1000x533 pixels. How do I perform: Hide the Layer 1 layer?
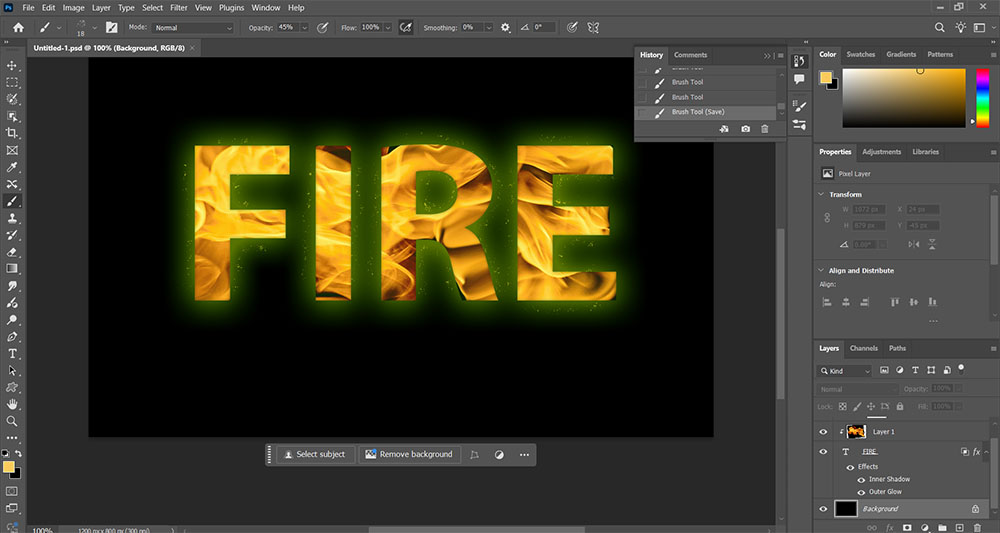point(824,432)
